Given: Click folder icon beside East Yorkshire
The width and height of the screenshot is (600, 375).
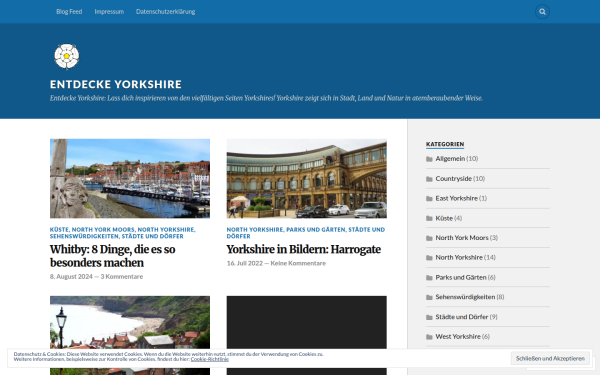Looking at the screenshot, I should pyautogui.click(x=429, y=198).
